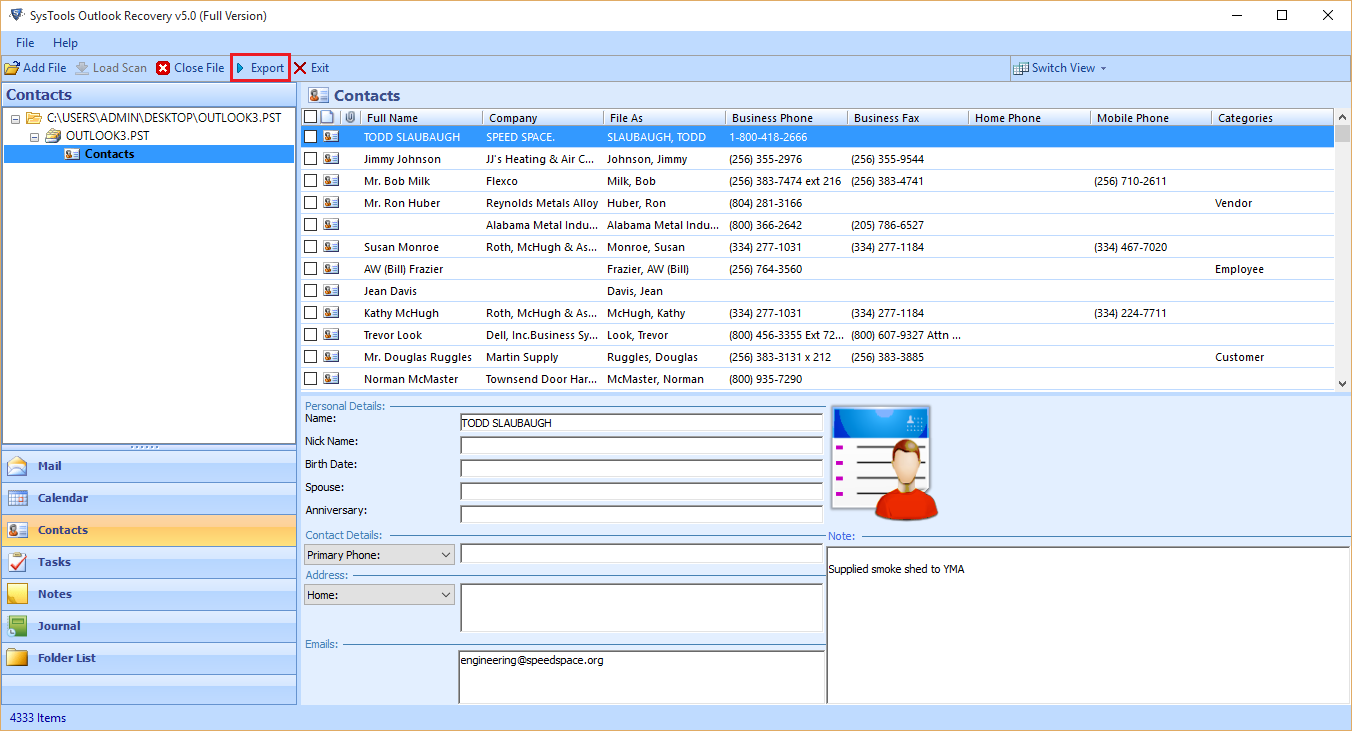Sort by the Mobile Phone column header
Screen dimensions: 1352x731
tap(1151, 118)
